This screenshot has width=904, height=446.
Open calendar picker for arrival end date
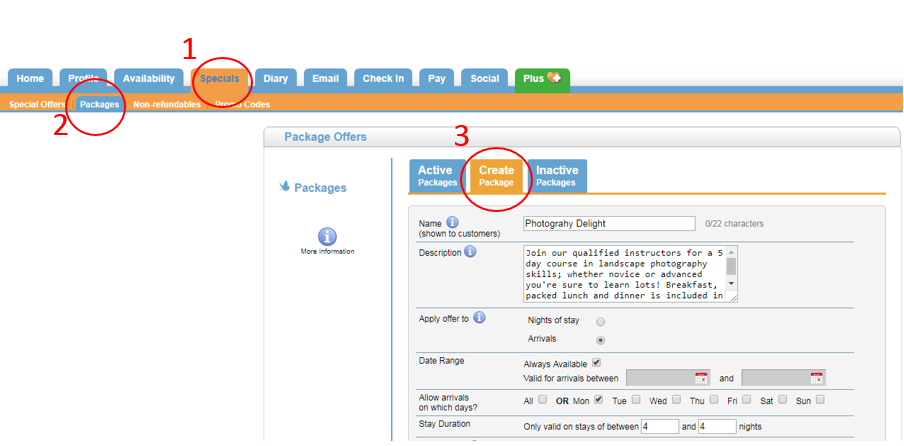(x=817, y=378)
